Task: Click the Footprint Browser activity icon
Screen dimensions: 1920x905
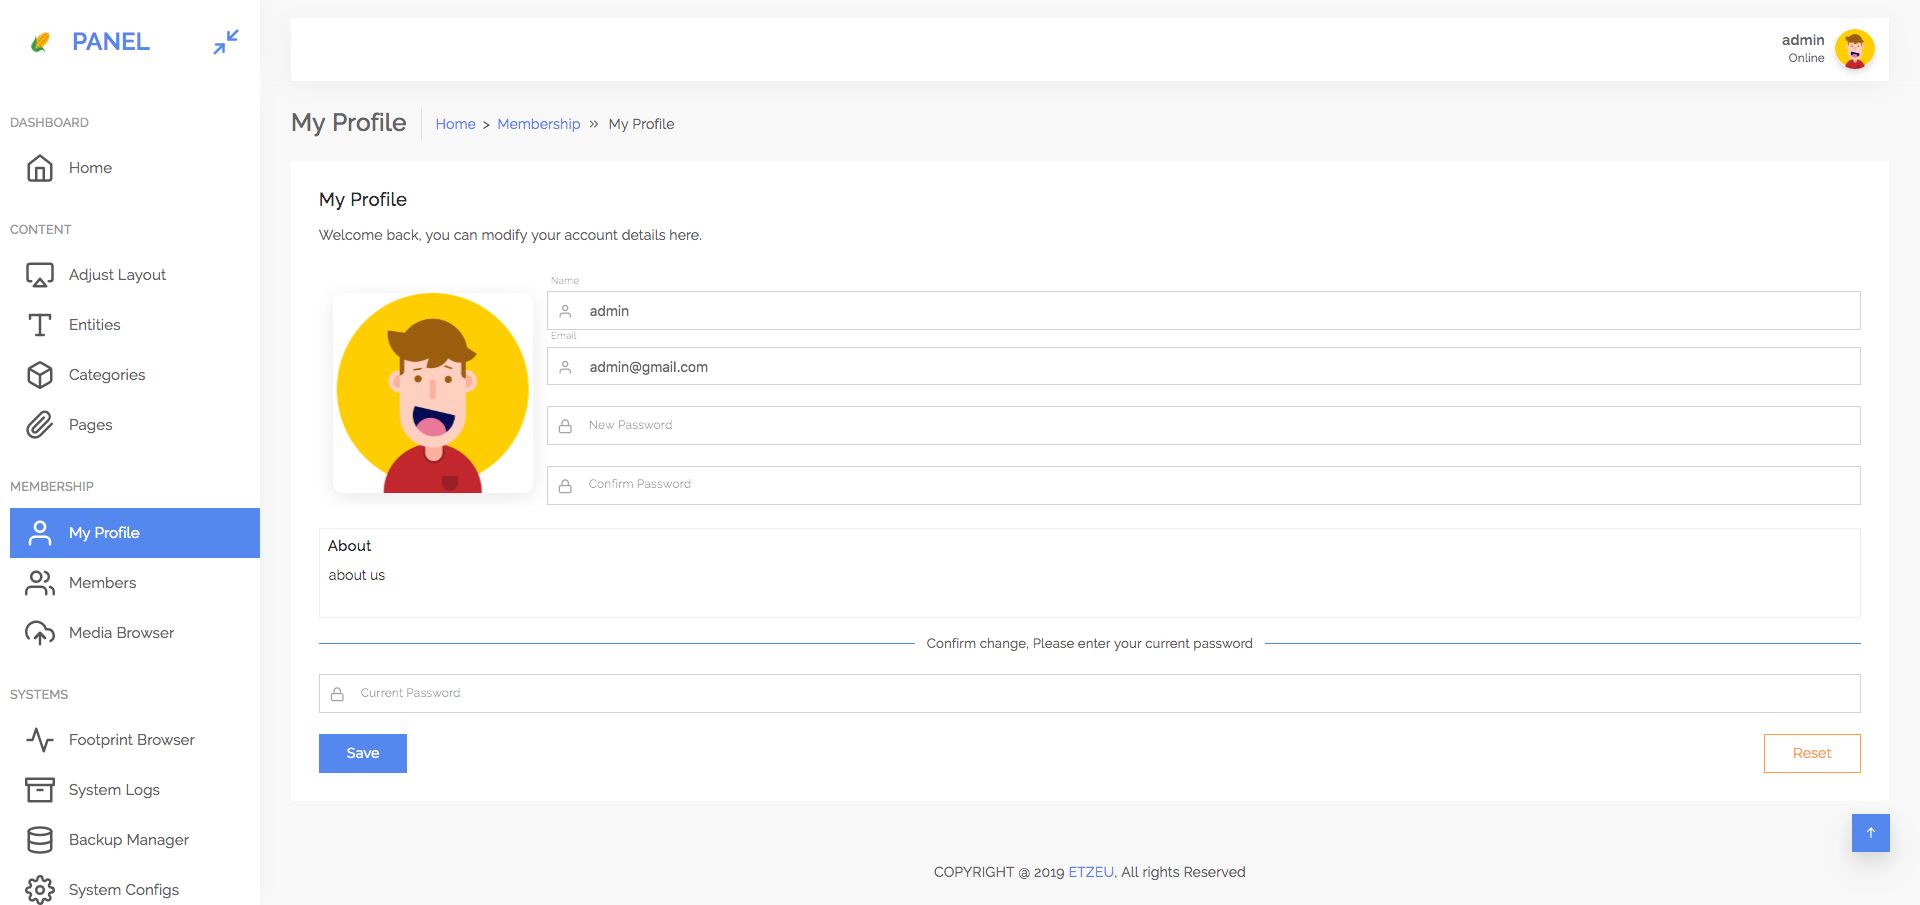Action: (x=40, y=740)
